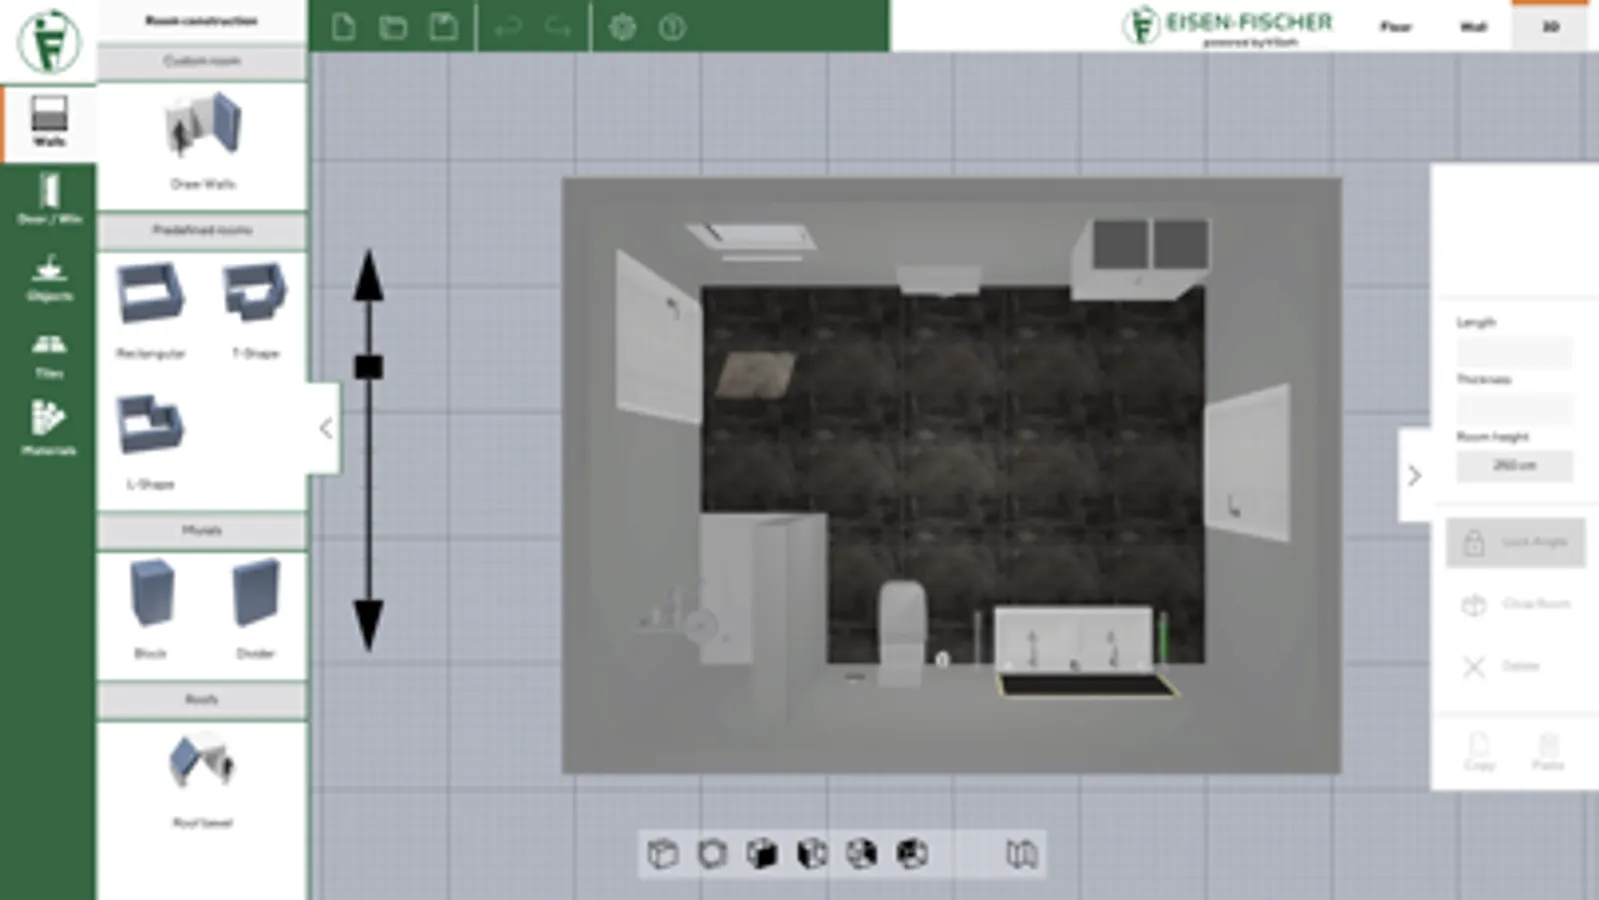Select the Roof bevel element
1599x900 pixels.
202,780
